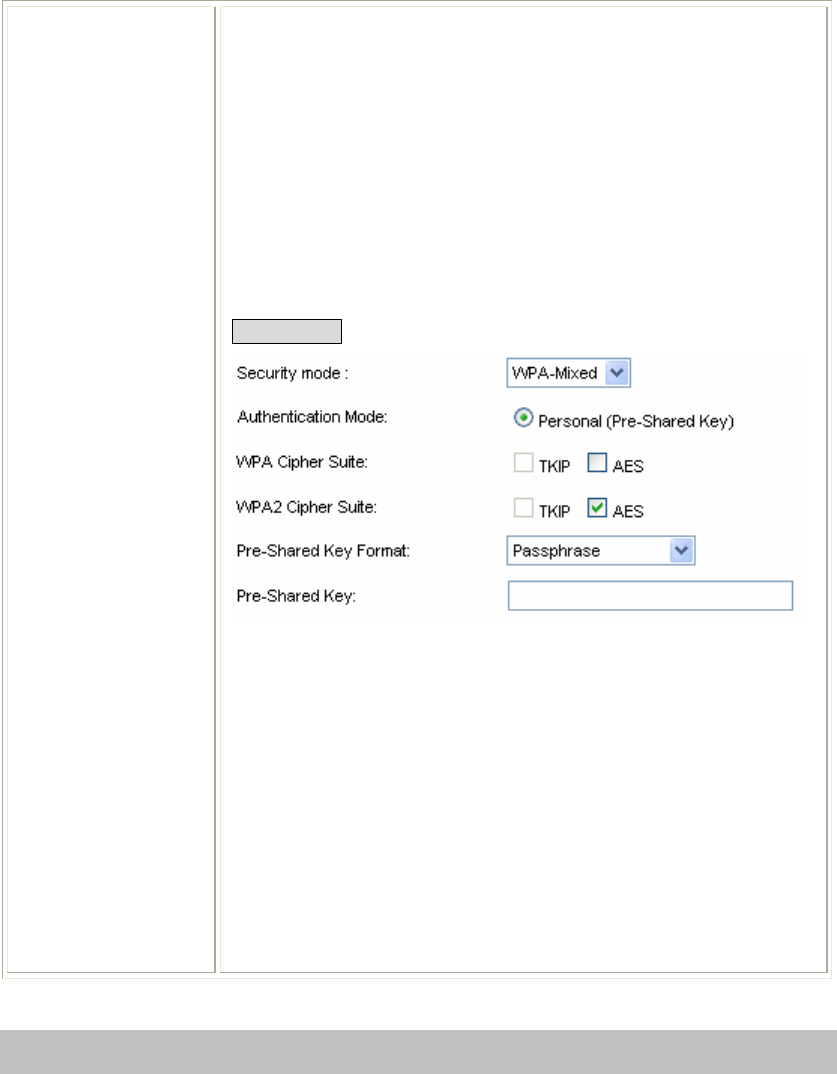Click the 'WPA Cipher Suite:' label
This screenshot has height=1074, width=837.
[302, 462]
